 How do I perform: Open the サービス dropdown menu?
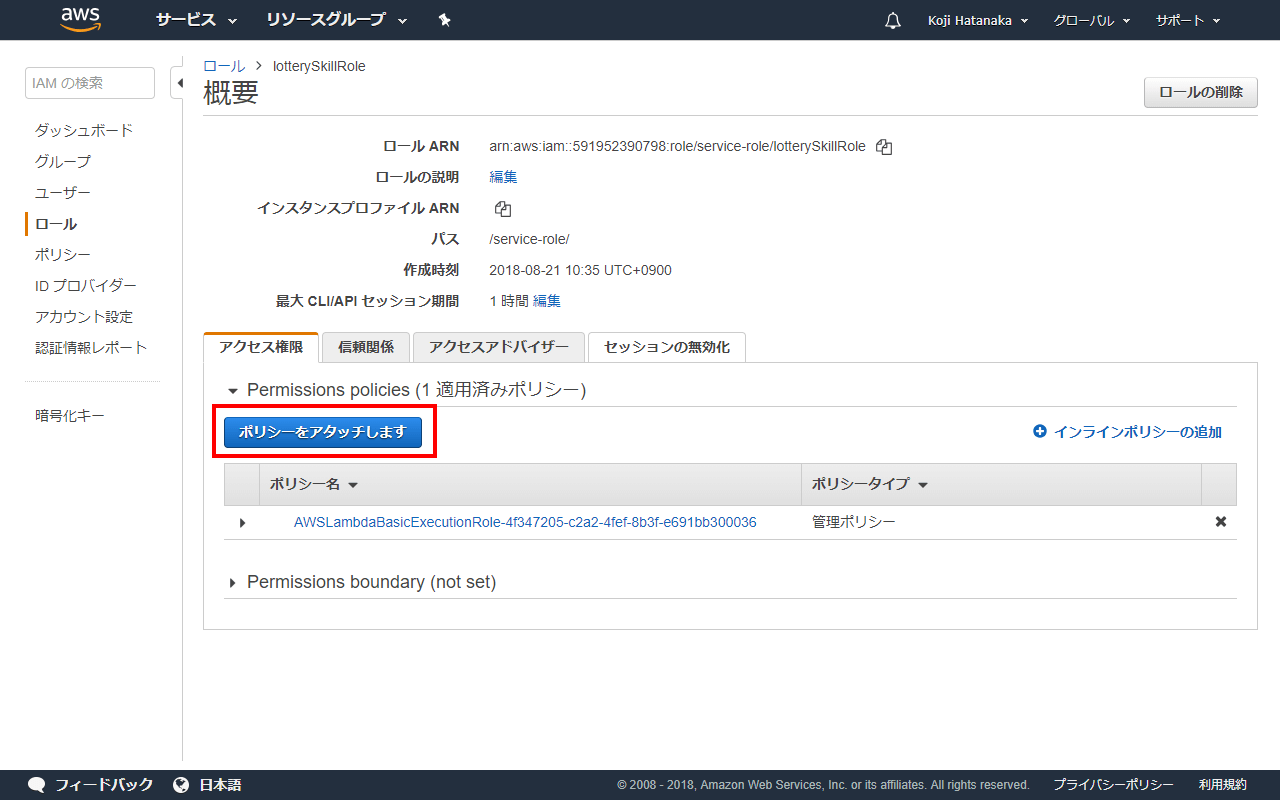pos(196,20)
